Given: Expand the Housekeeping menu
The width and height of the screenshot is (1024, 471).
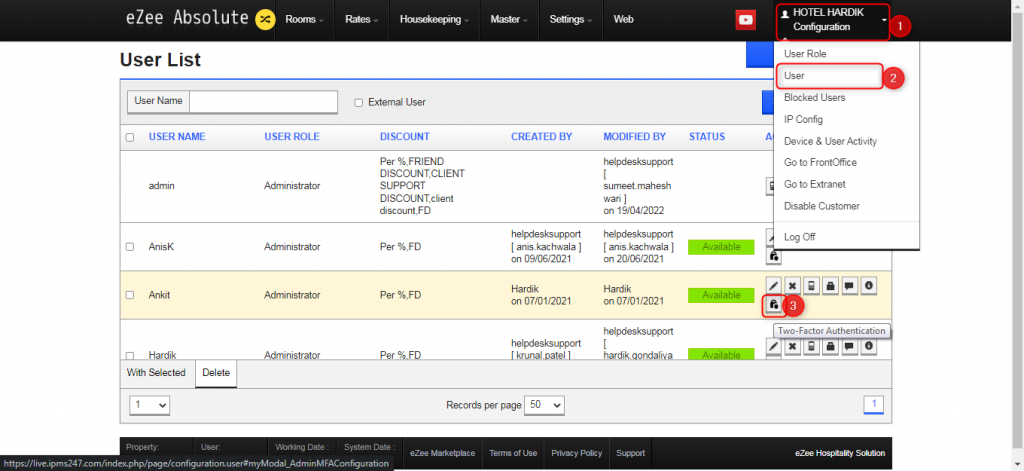Looking at the screenshot, I should point(434,20).
